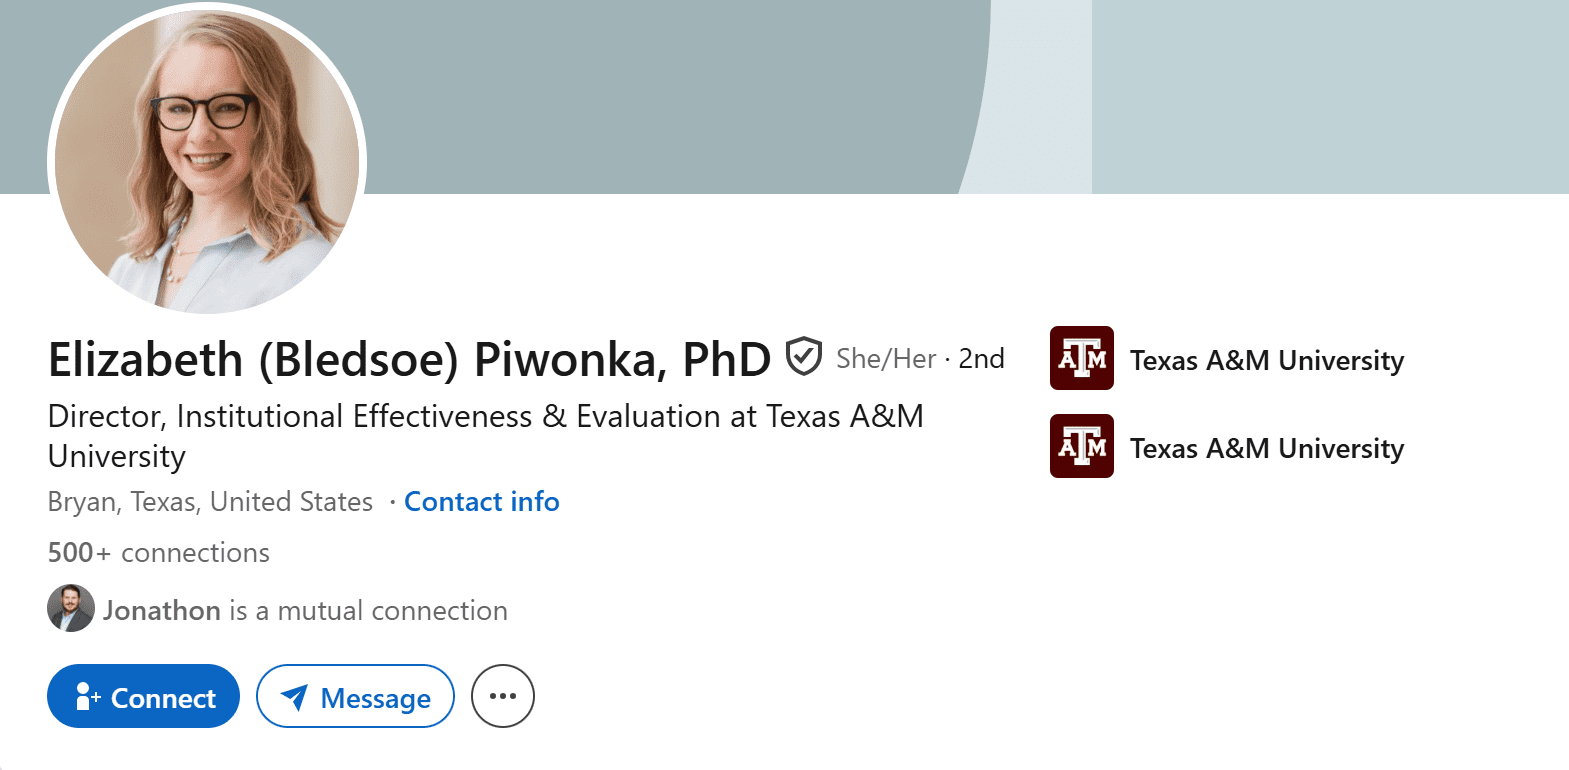
Task: Click the paper plane icon on Message
Action: tap(294, 697)
